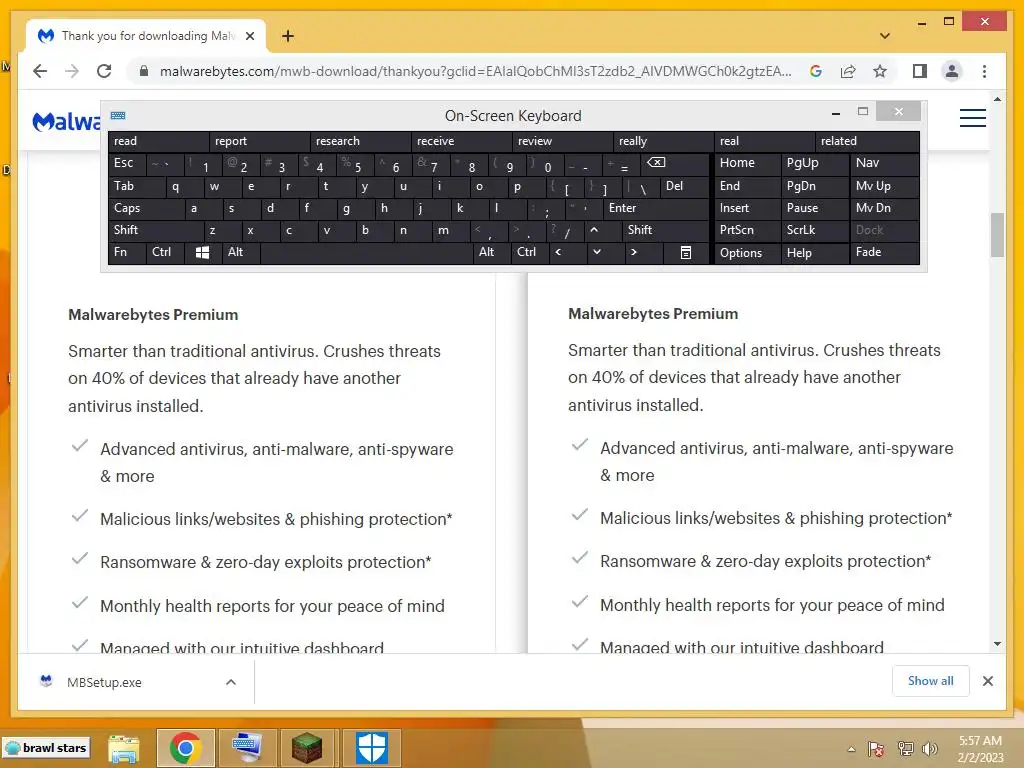Viewport: 1024px width, 768px height.
Task: Click the PrtScn key
Action: tap(747, 230)
